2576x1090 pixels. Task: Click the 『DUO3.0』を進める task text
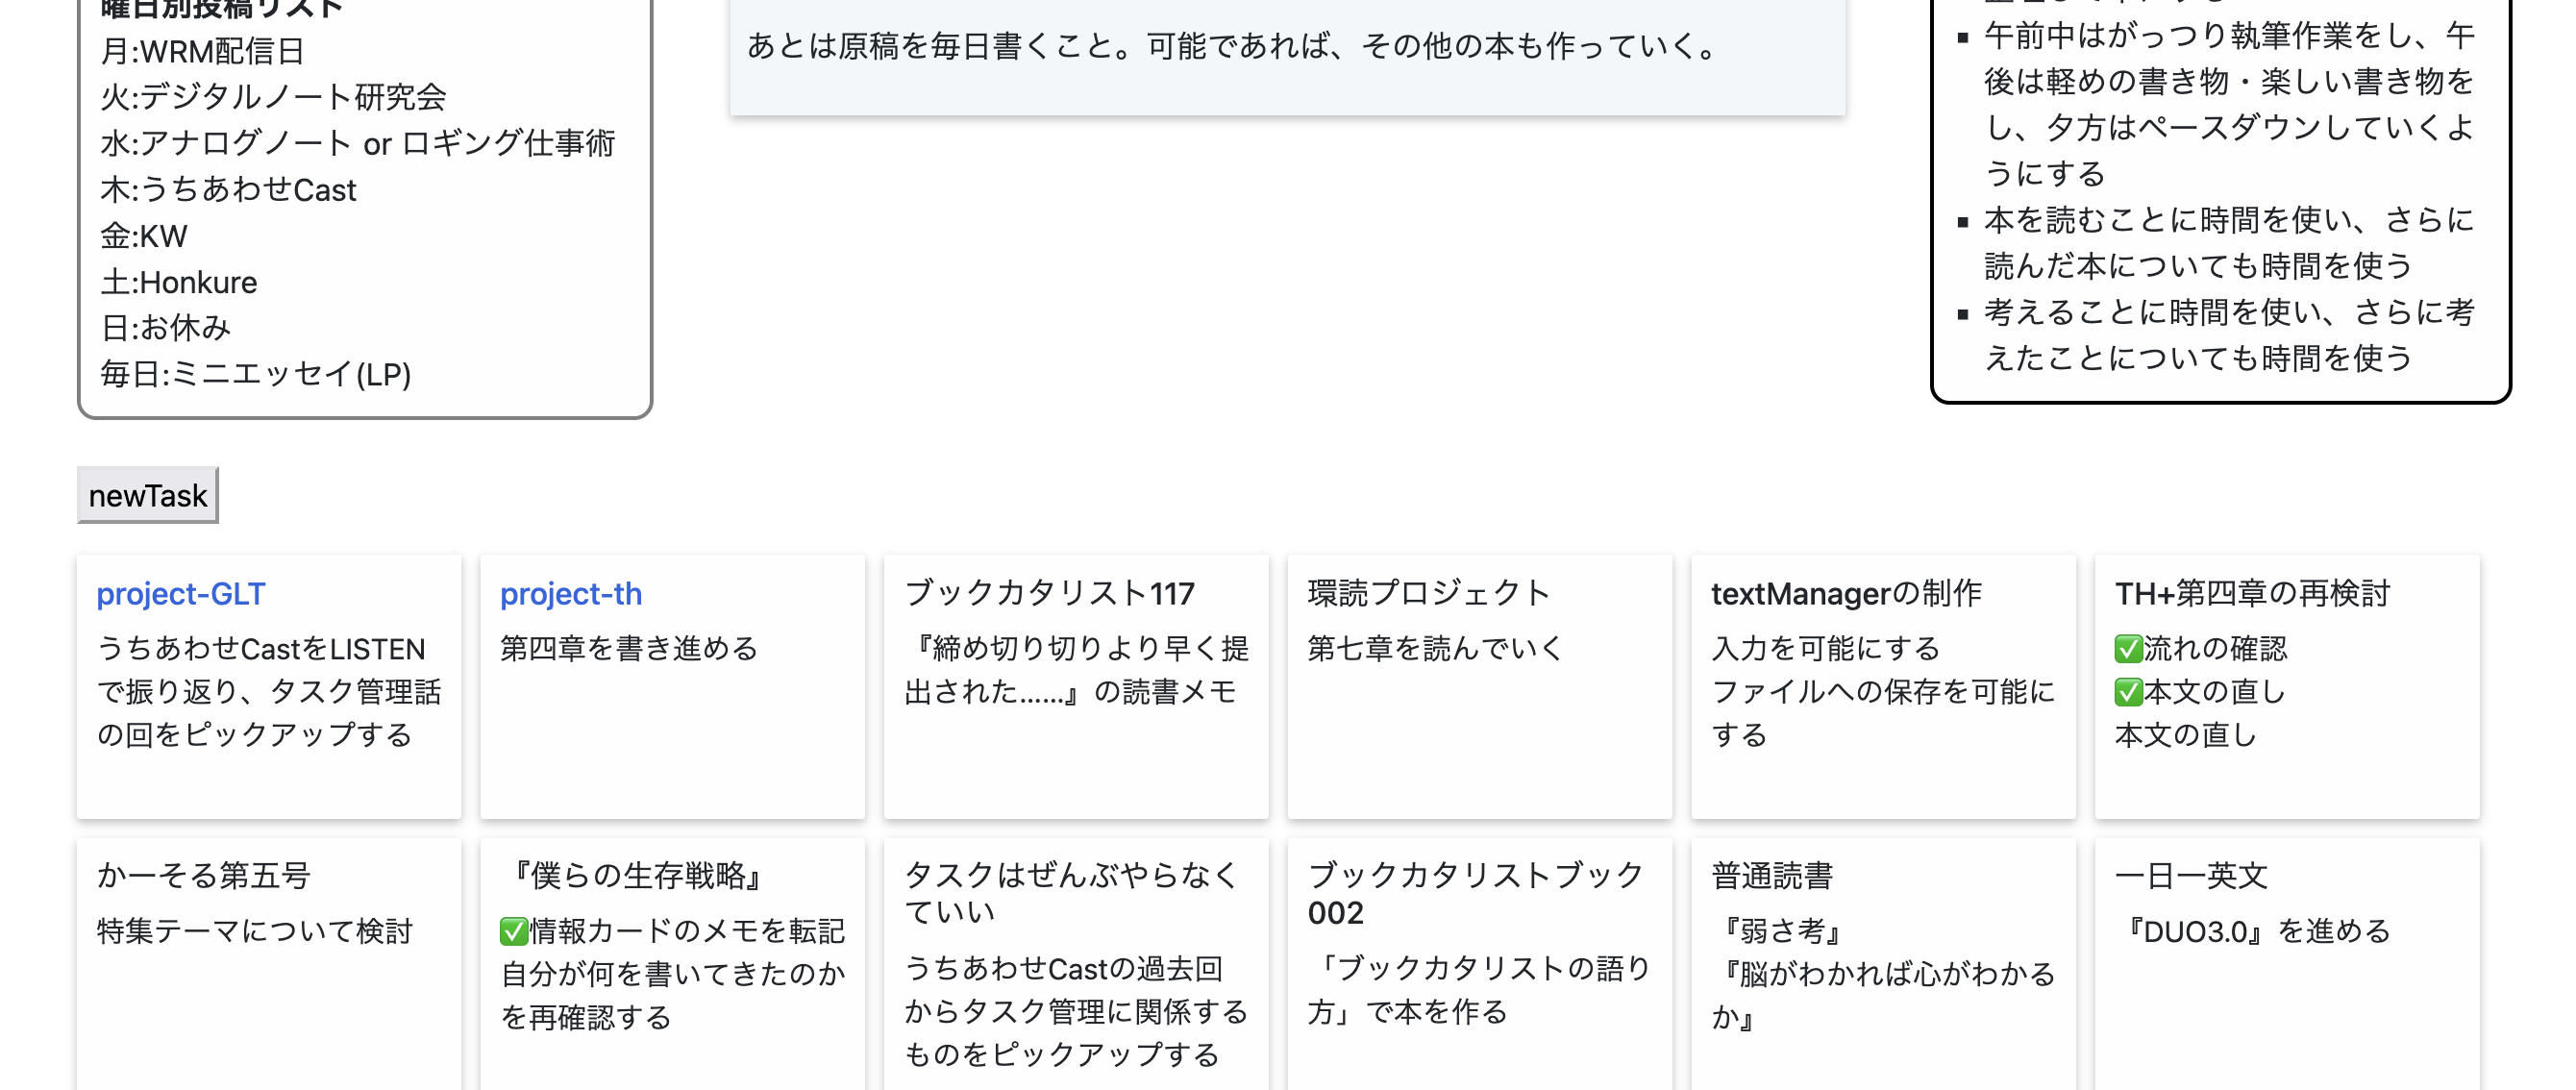tap(2253, 932)
